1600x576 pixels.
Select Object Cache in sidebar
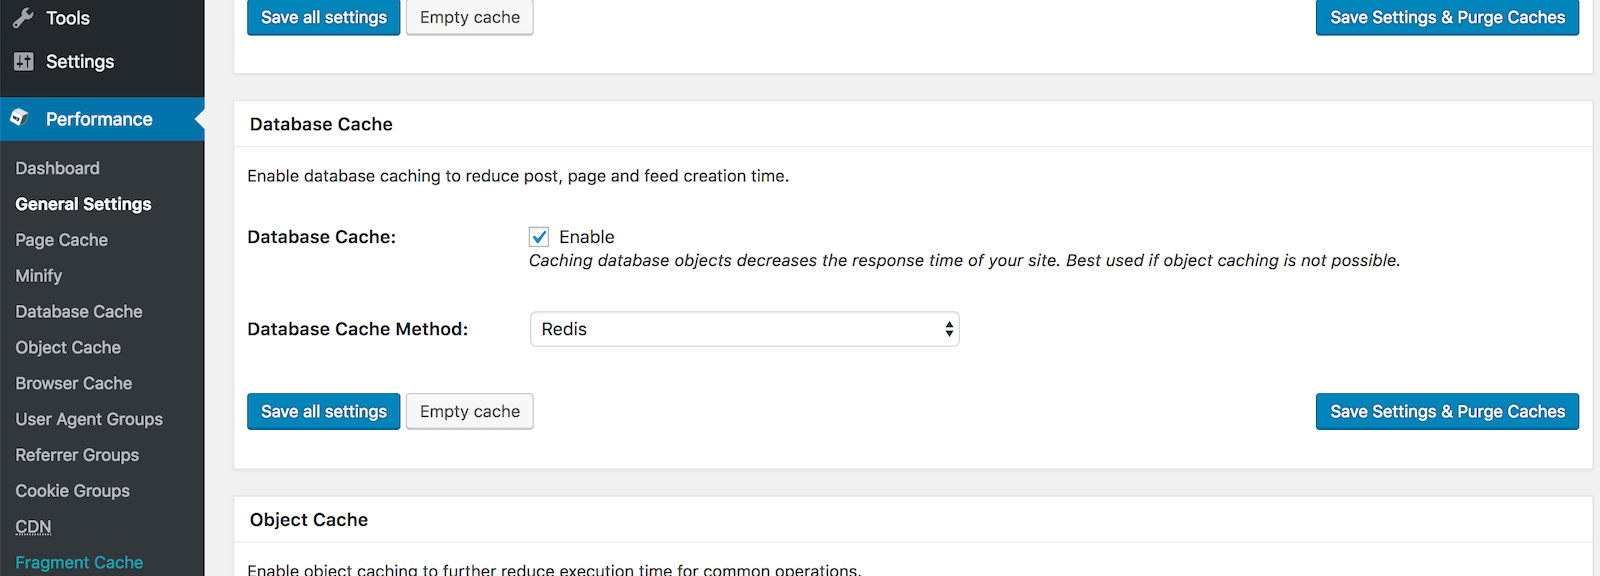(x=68, y=348)
